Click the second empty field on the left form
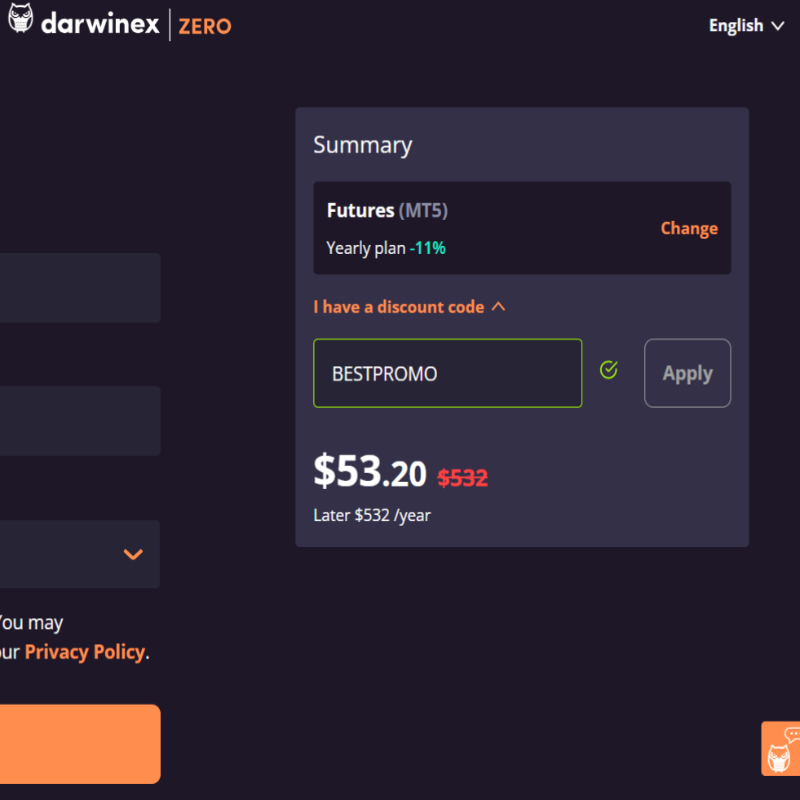The image size is (800, 800). click(x=80, y=421)
